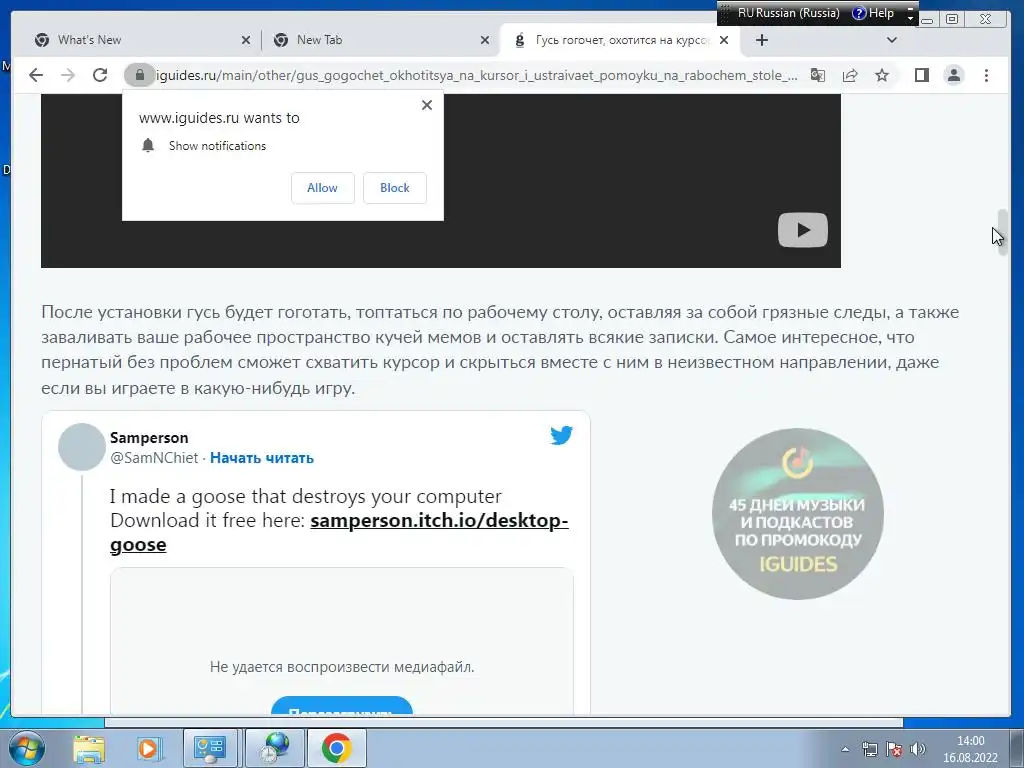Click the horizontal scrollbar at window bottom
1024x768 pixels.
(x=504, y=722)
